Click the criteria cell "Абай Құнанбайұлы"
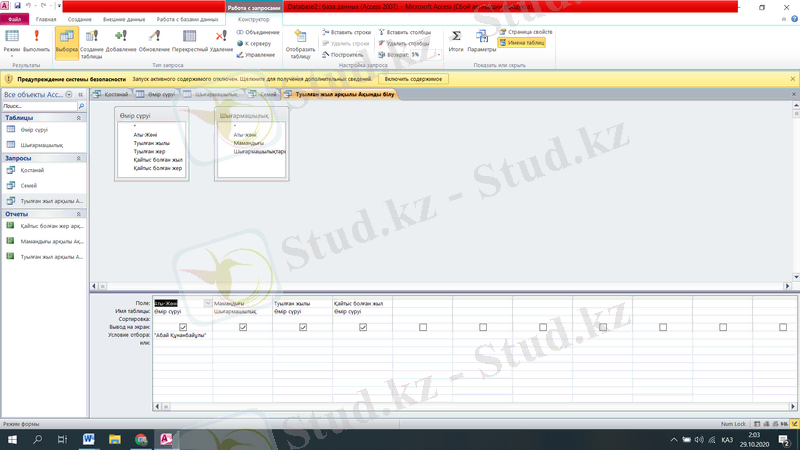Image resolution: width=800 pixels, height=450 pixels. coord(183,335)
